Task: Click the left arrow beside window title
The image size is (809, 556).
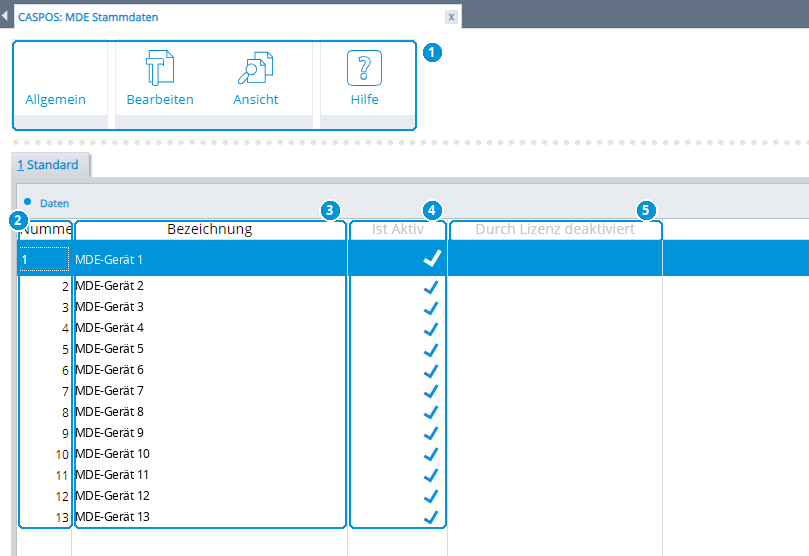Action: point(5,15)
